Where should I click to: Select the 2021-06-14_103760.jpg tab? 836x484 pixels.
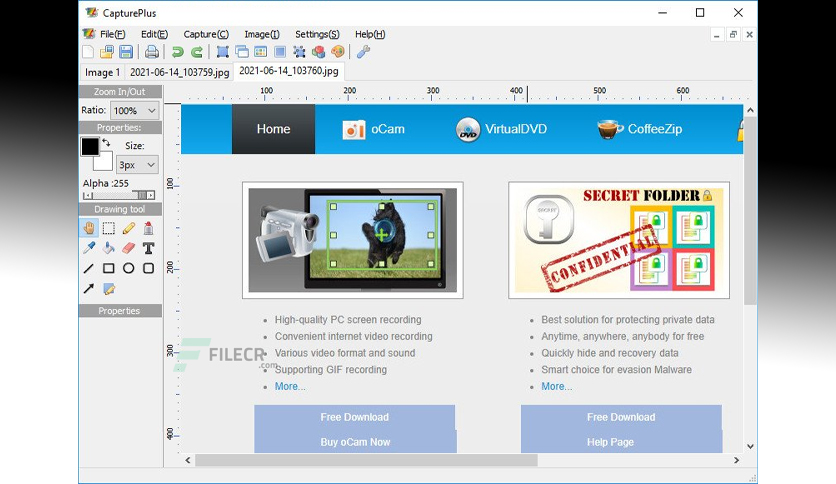[x=288, y=71]
